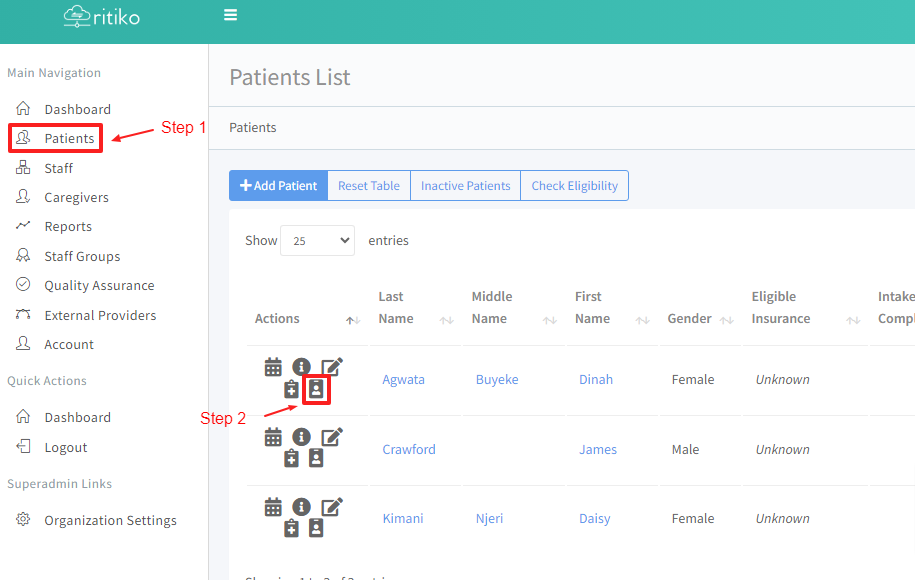Open the entries-per-page dropdown showing 25
The height and width of the screenshot is (580, 915).
317,241
